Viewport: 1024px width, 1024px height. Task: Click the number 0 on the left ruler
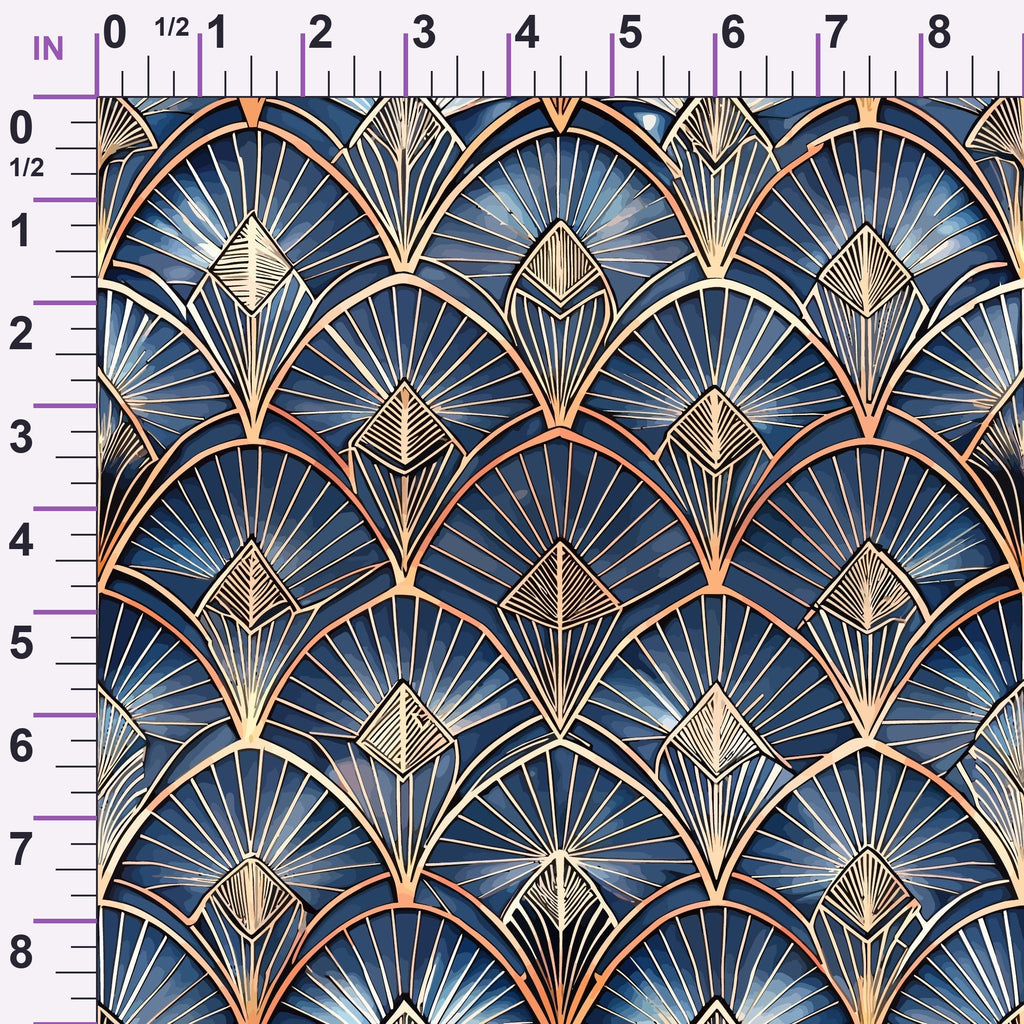(x=21, y=128)
